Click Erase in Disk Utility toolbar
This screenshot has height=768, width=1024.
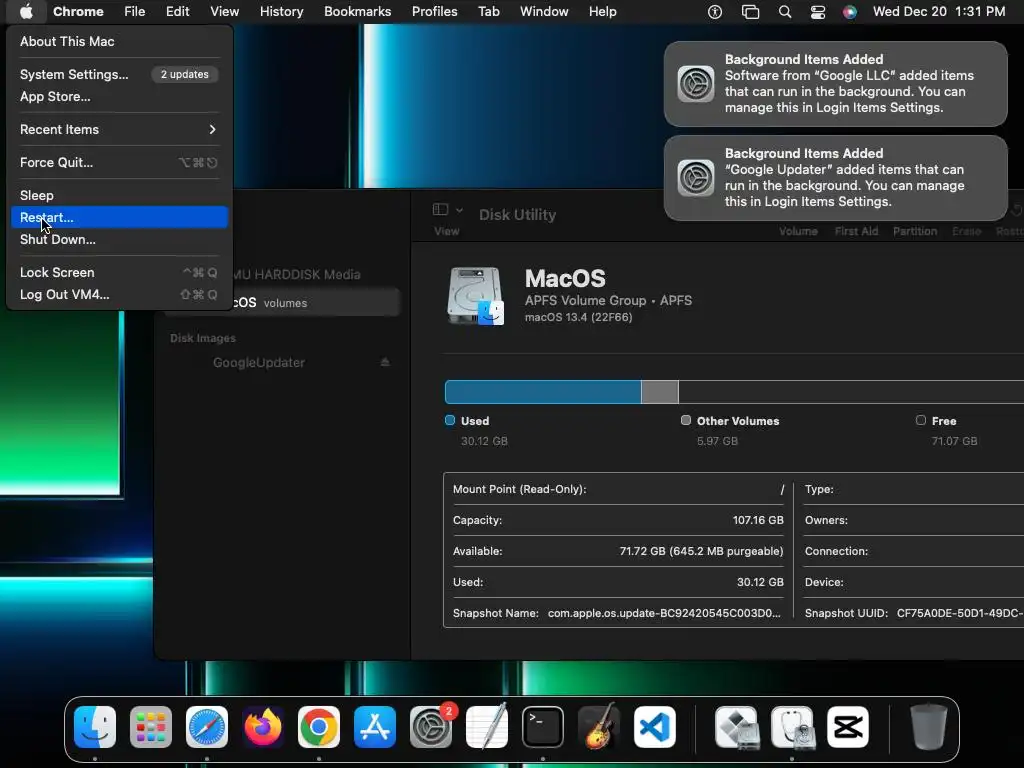click(967, 231)
